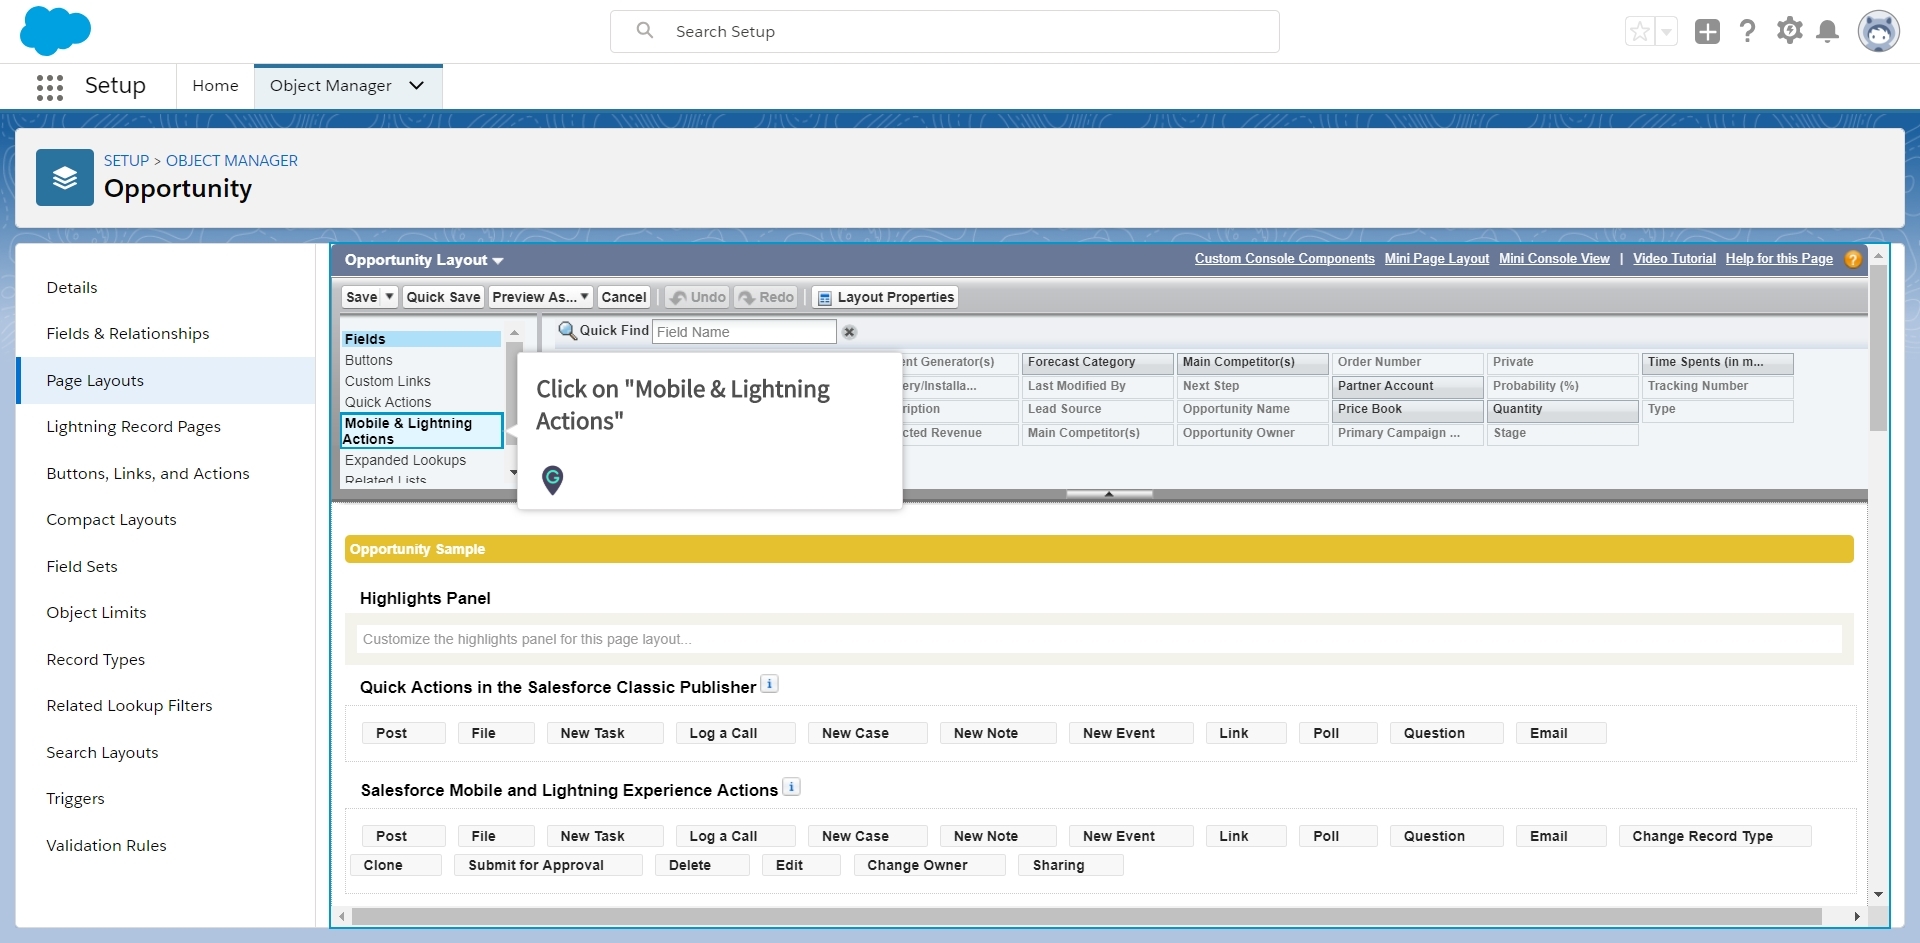The width and height of the screenshot is (1920, 943).
Task: Click the orange help question icon
Action: pos(1852,260)
